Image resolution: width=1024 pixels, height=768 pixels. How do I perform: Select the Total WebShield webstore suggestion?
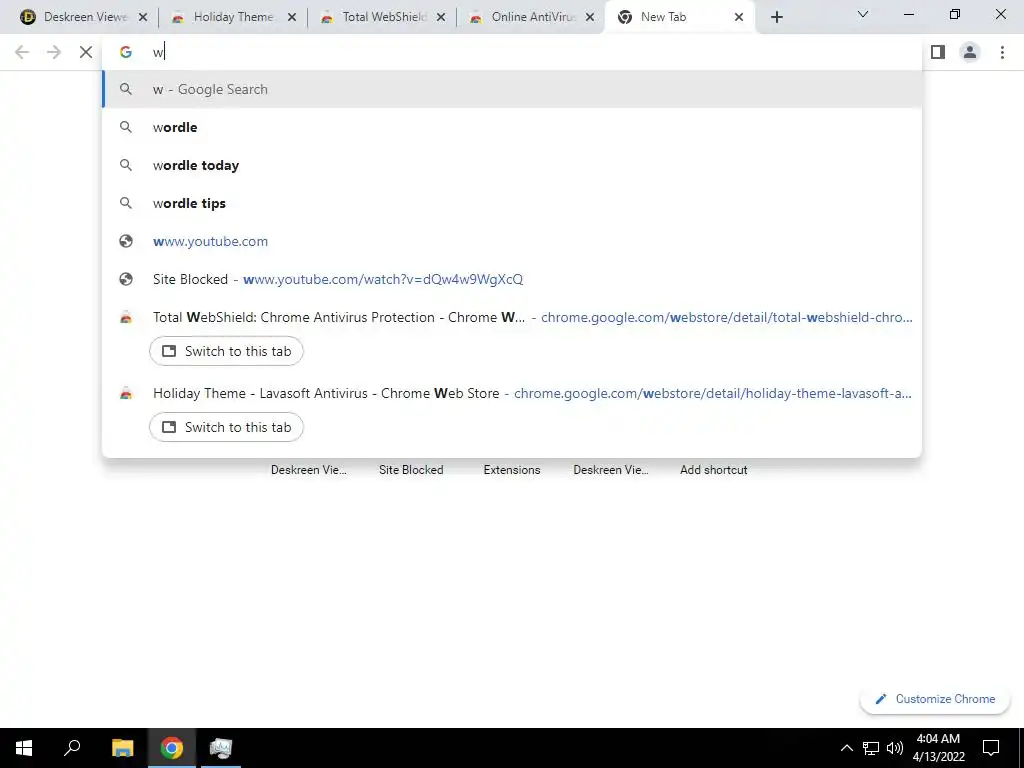[512, 317]
